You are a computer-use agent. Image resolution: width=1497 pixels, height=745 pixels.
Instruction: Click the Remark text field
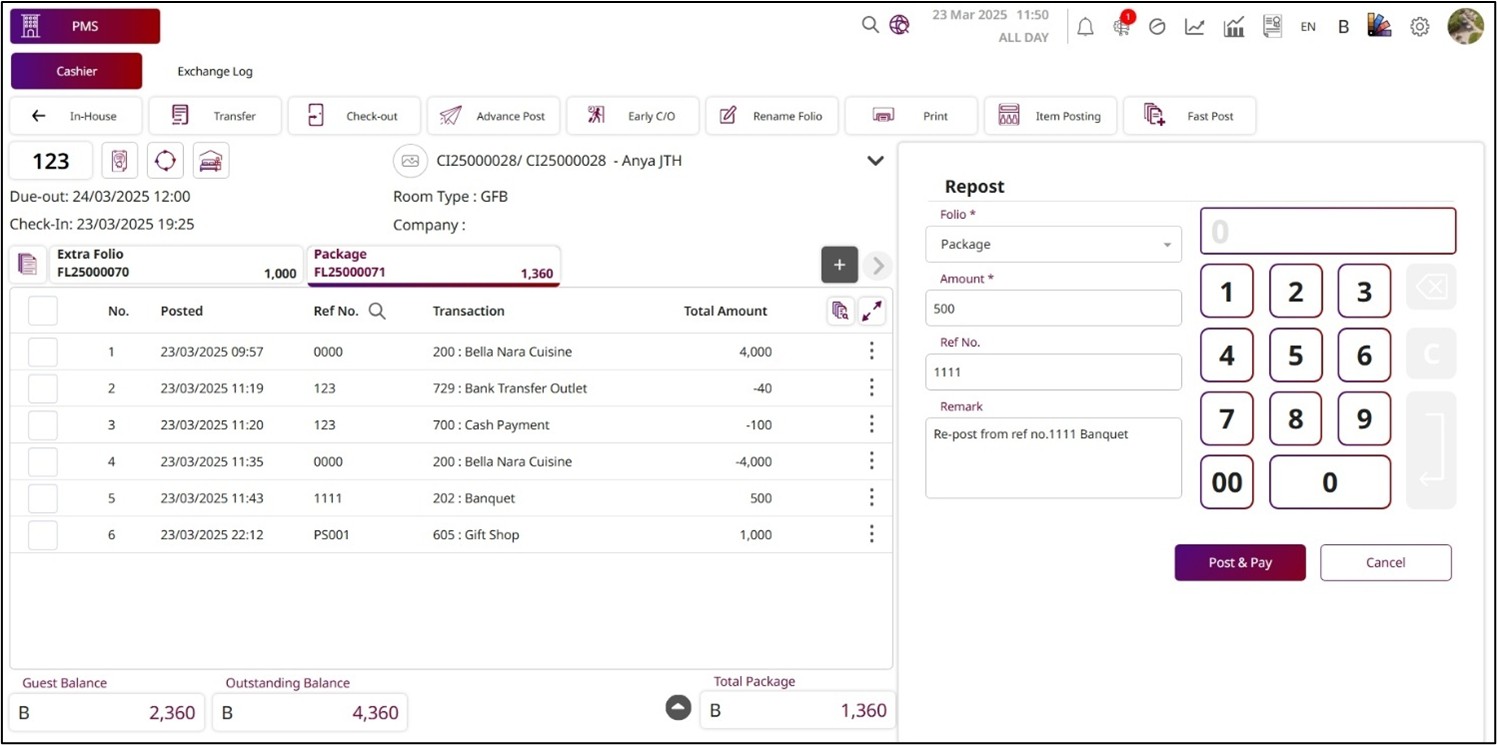point(1053,458)
